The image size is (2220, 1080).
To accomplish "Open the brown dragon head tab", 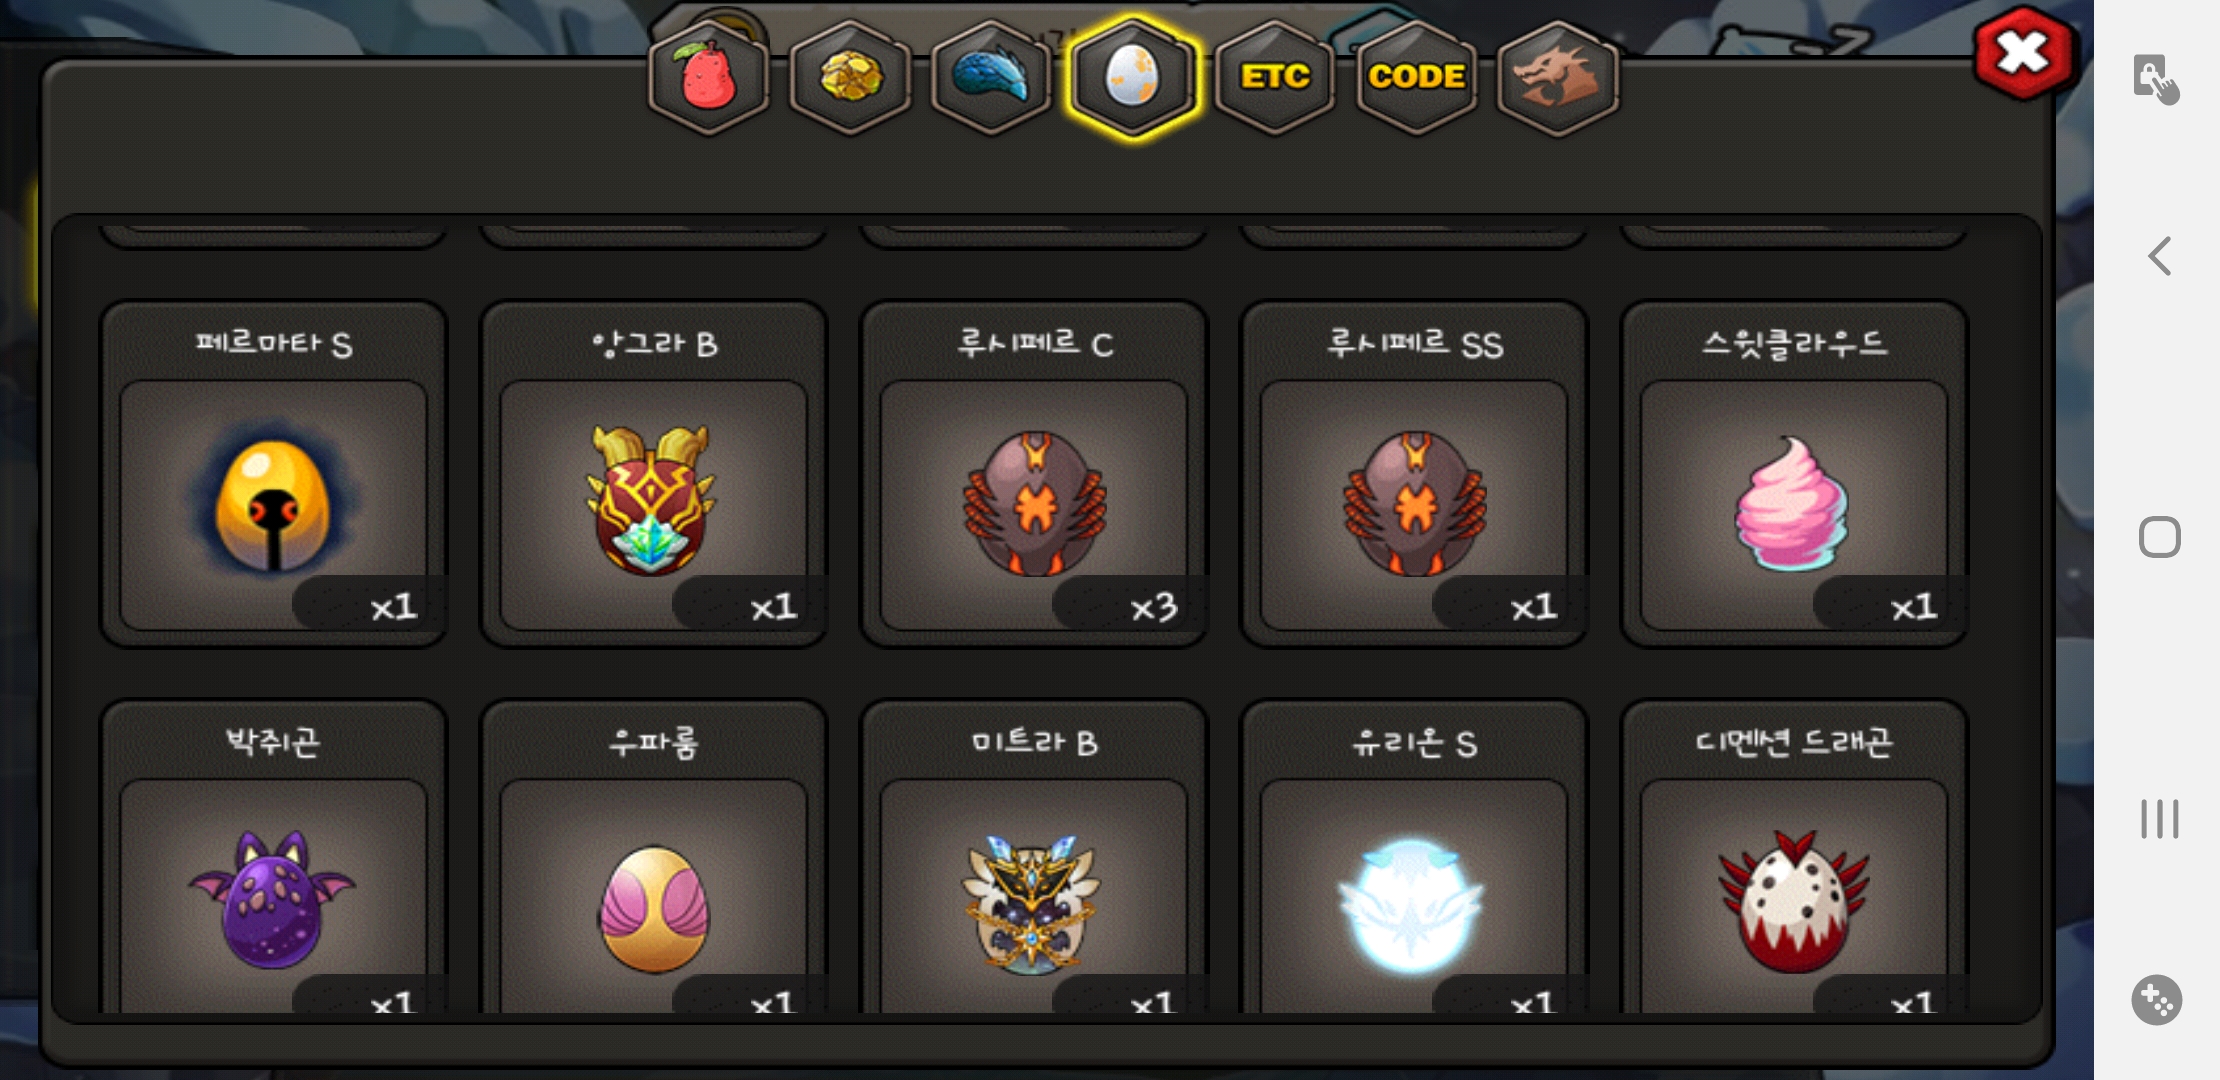I will 1558,78.
